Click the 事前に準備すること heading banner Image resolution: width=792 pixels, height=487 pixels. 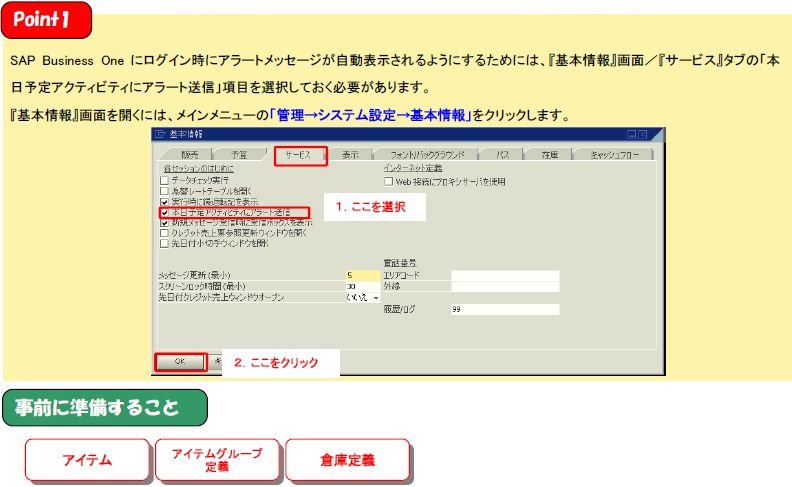point(105,408)
